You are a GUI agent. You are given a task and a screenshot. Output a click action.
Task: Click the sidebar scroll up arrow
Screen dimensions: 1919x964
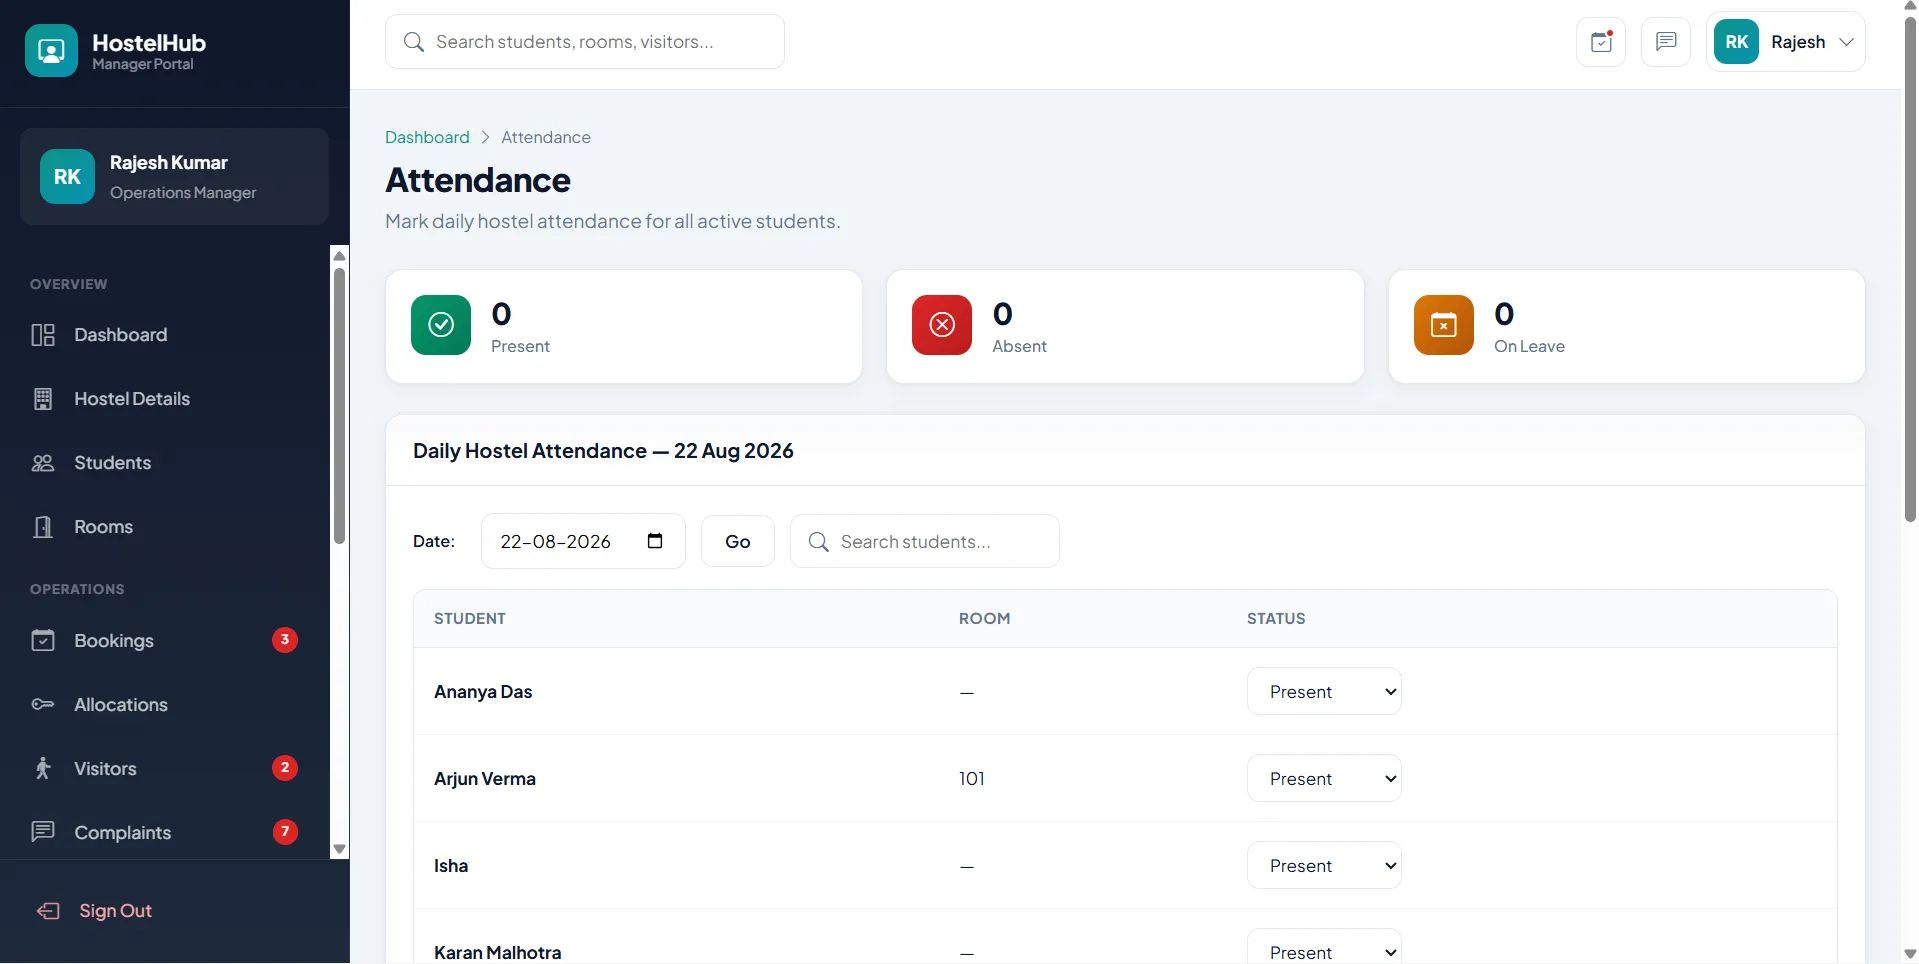click(x=340, y=256)
